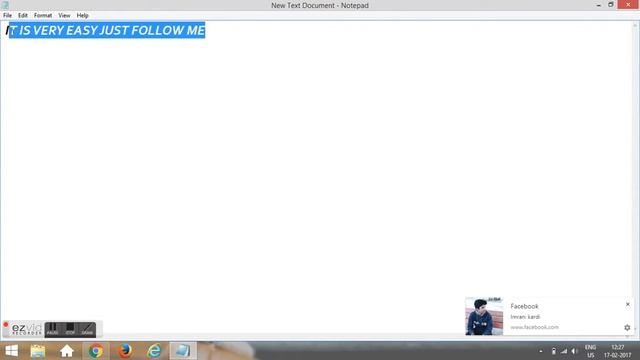
Task: Close the Facebook notification
Action: 628,304
